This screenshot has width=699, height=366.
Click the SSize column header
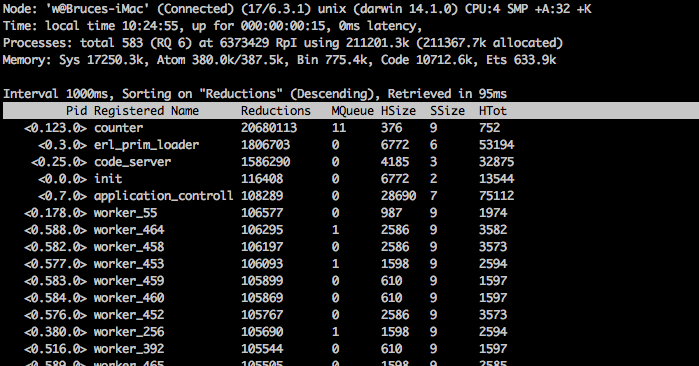pyautogui.click(x=447, y=111)
